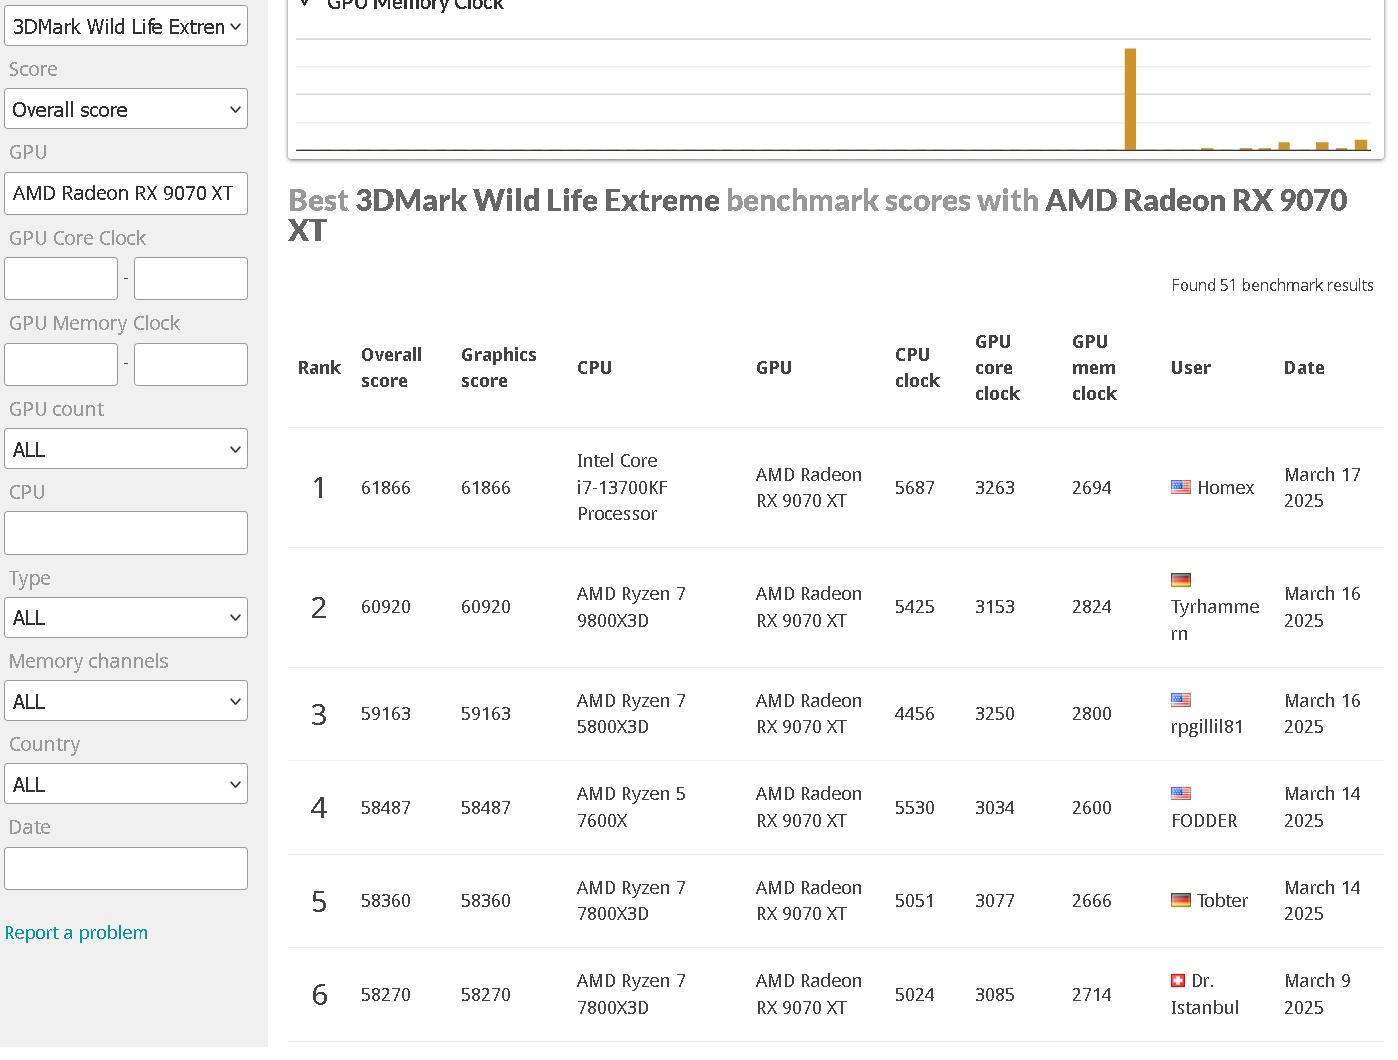Screen dimensions: 1398x1060
Task: Collapse the GPU Memory Clock chart section
Action: (306, 4)
